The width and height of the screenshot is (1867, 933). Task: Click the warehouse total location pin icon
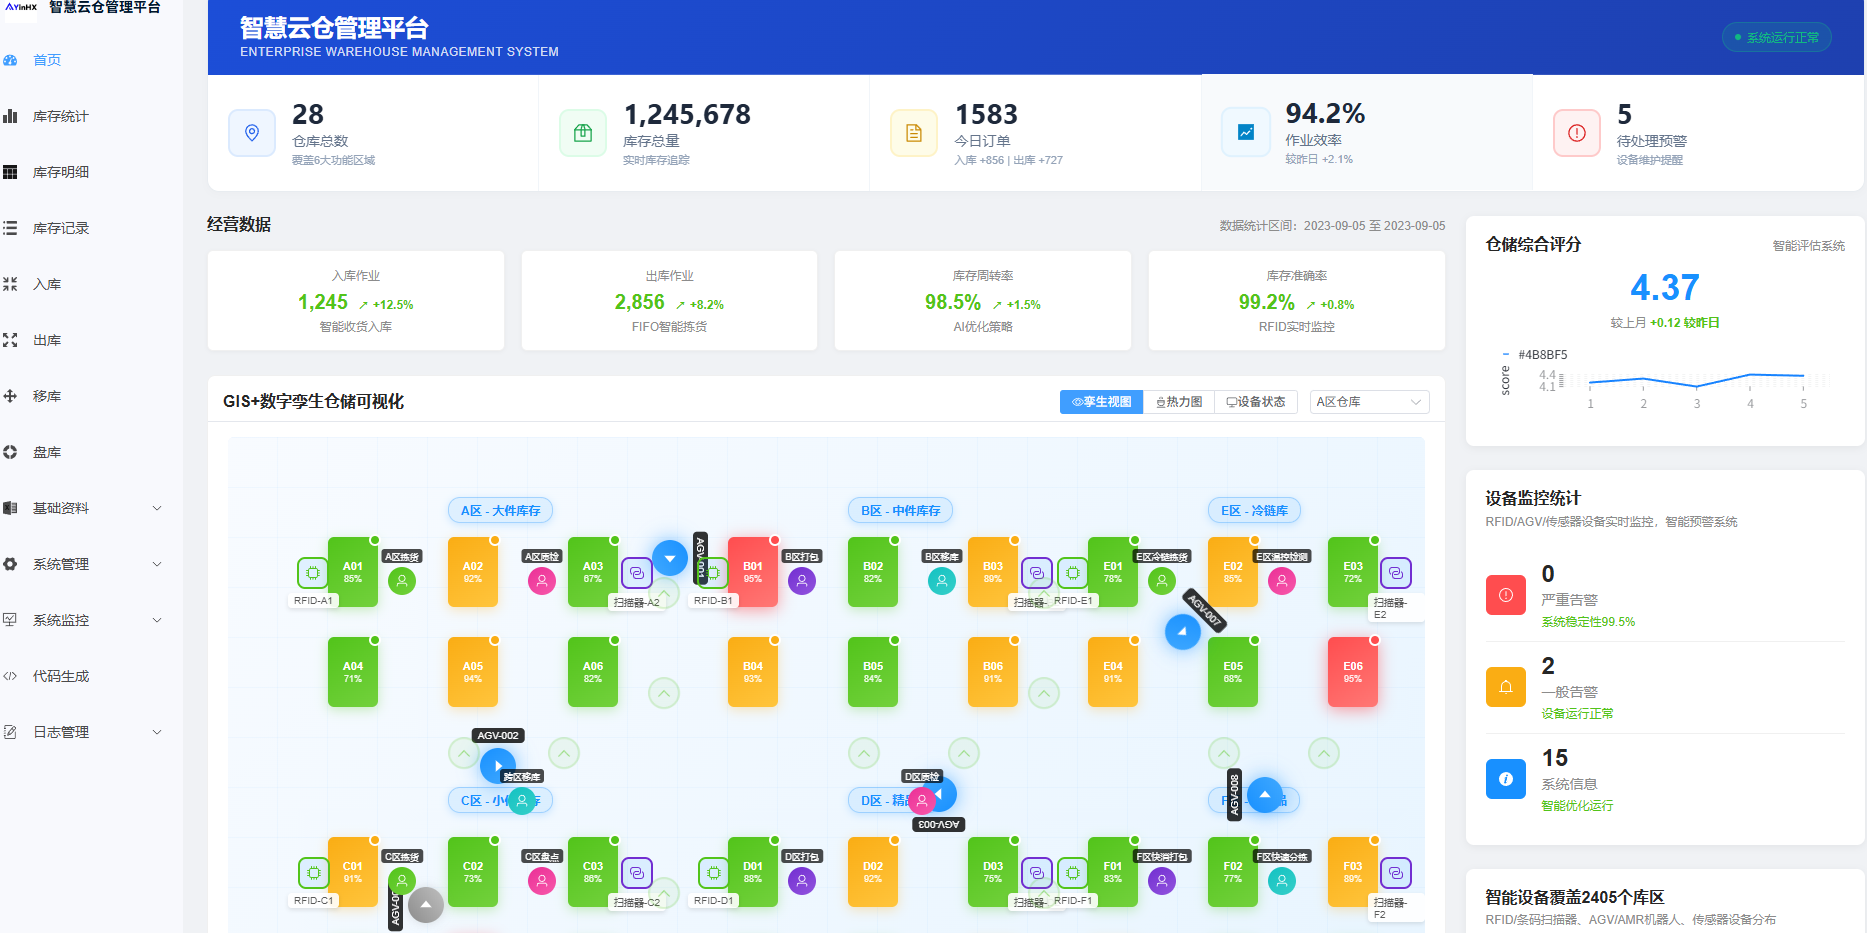(x=252, y=133)
